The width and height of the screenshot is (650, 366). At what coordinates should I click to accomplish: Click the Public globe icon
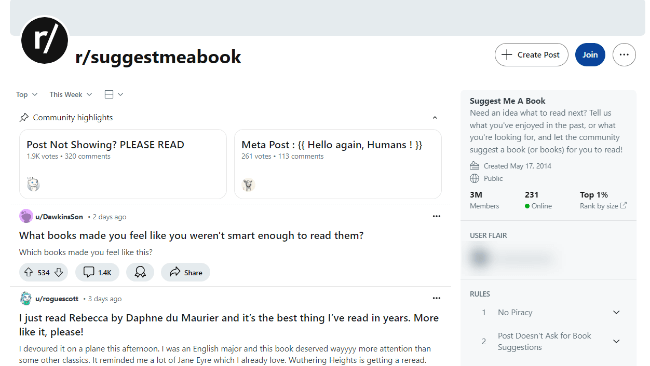(474, 179)
